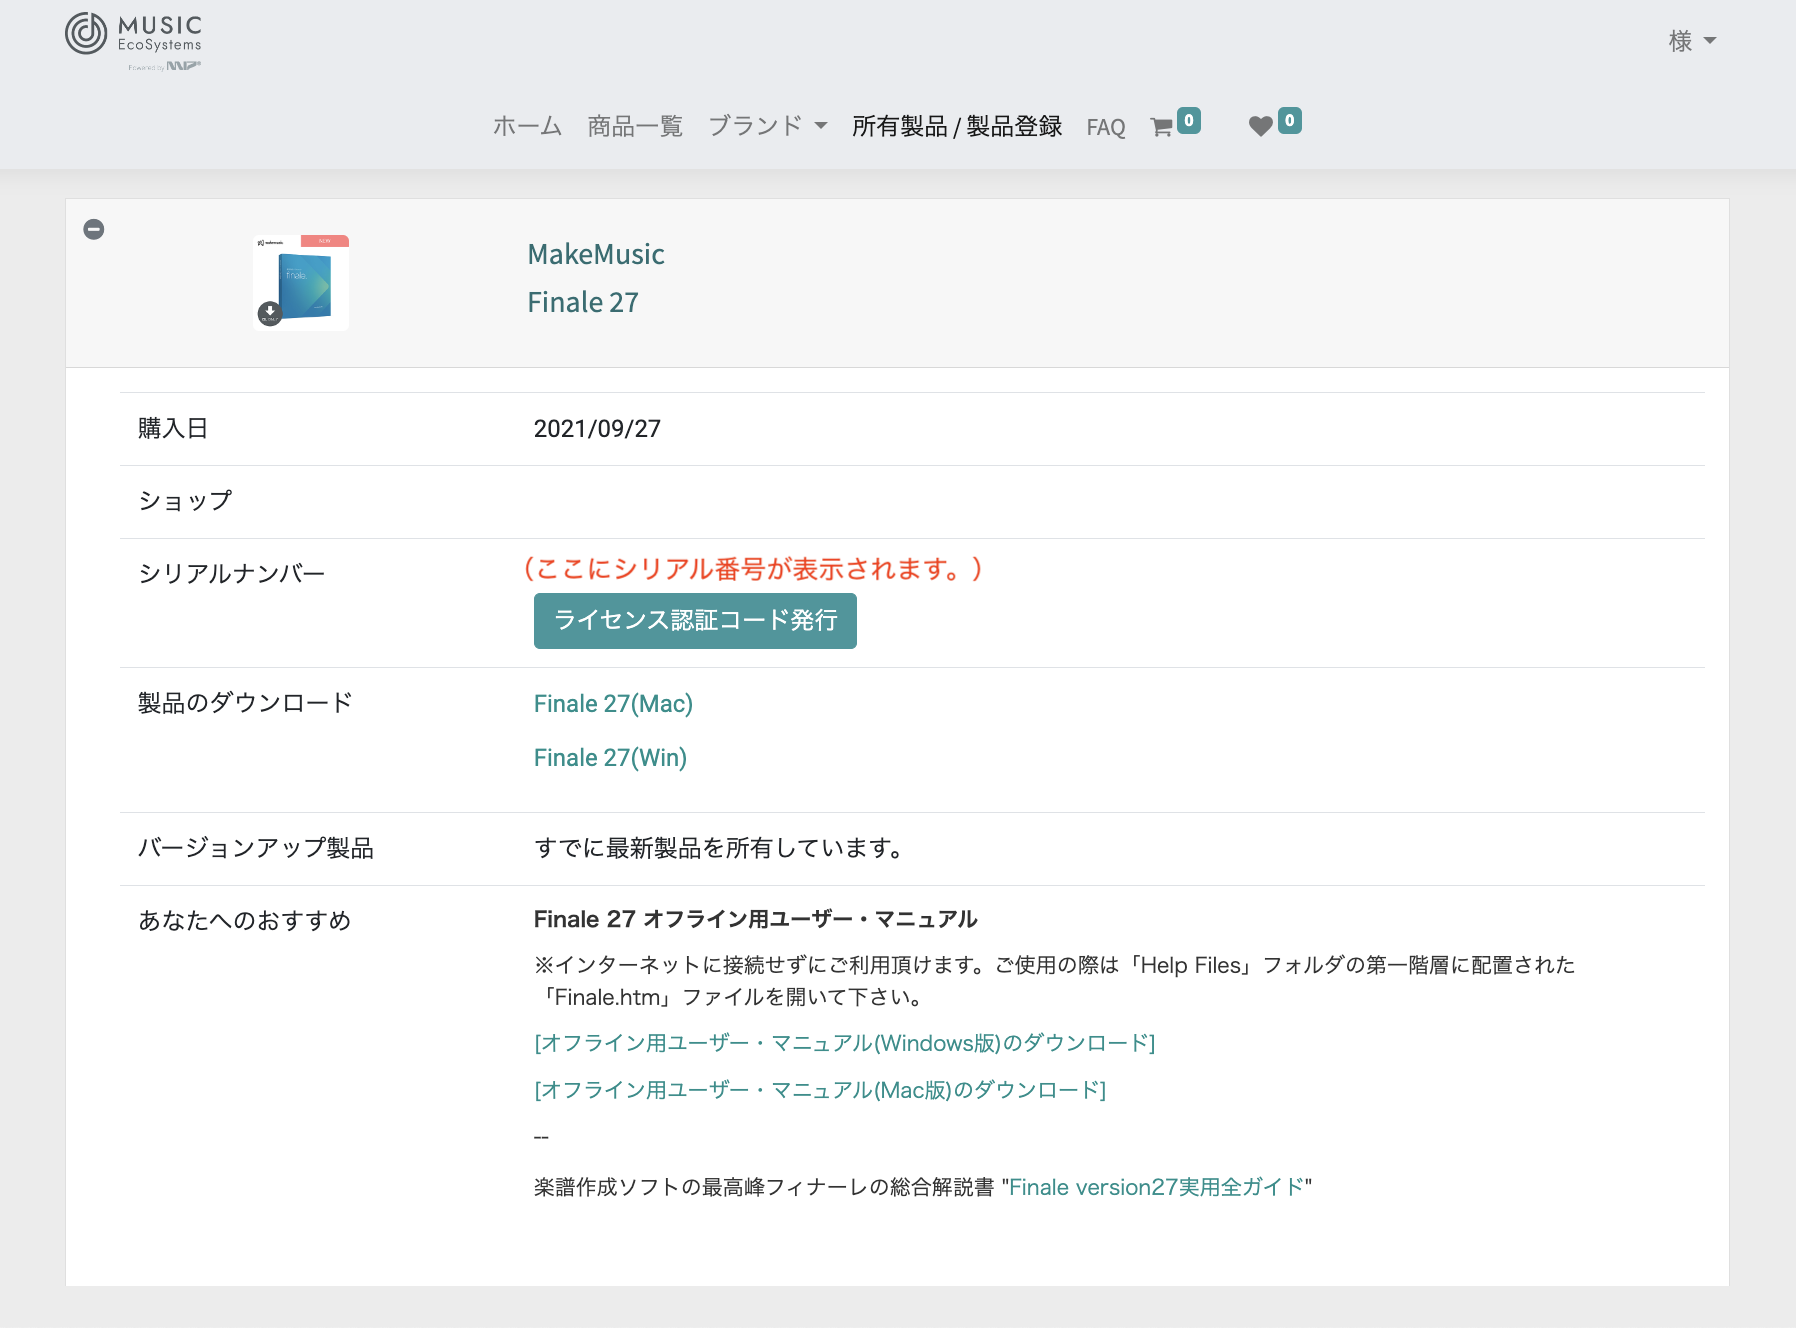Open the FAQ page
This screenshot has width=1796, height=1328.
tap(1106, 127)
